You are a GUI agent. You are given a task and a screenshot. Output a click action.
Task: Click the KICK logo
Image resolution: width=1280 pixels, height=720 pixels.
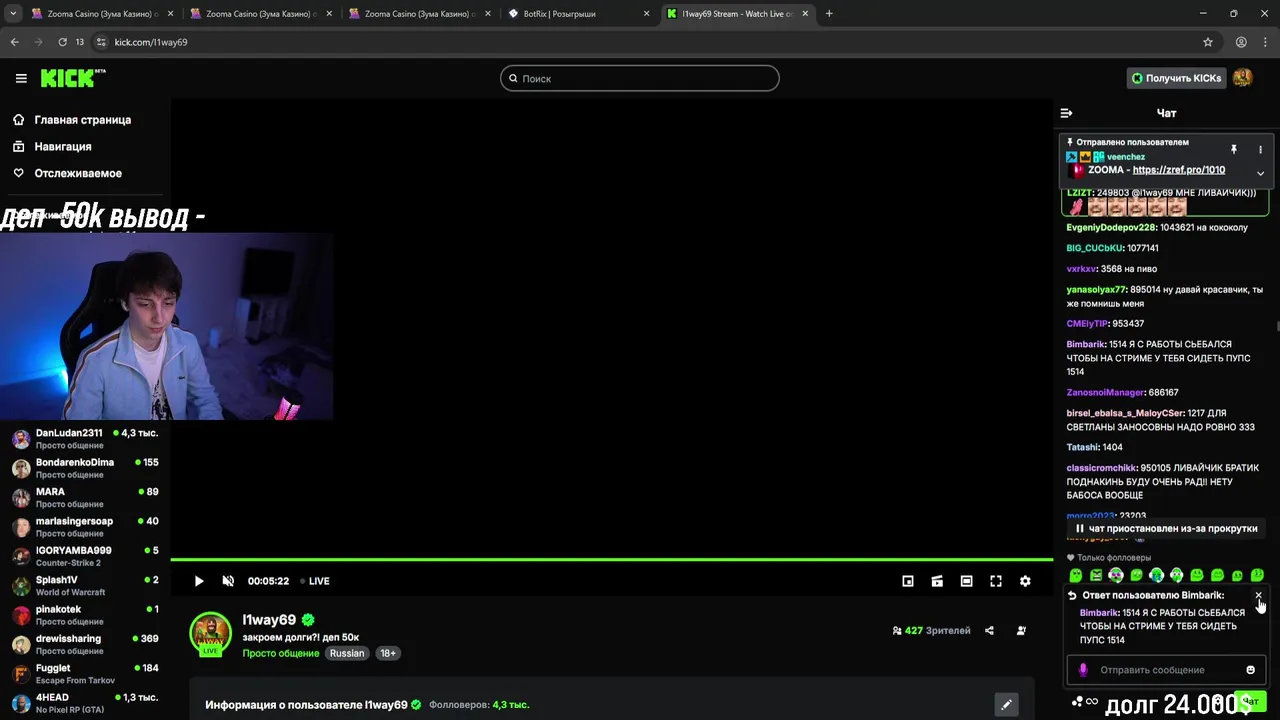pyautogui.click(x=72, y=78)
